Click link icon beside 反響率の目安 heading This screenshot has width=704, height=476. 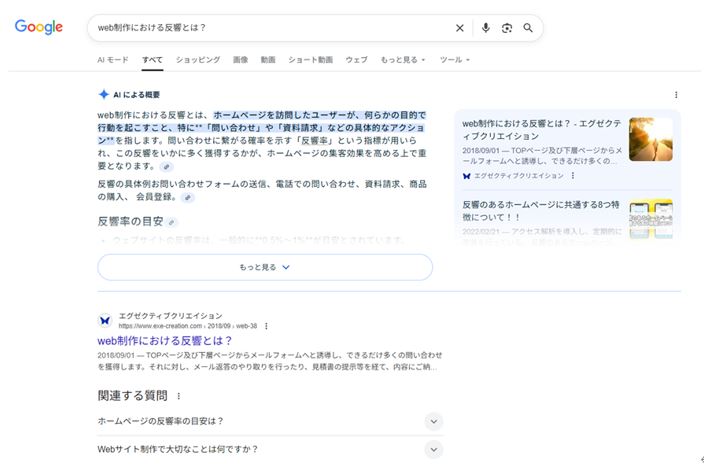coord(172,222)
